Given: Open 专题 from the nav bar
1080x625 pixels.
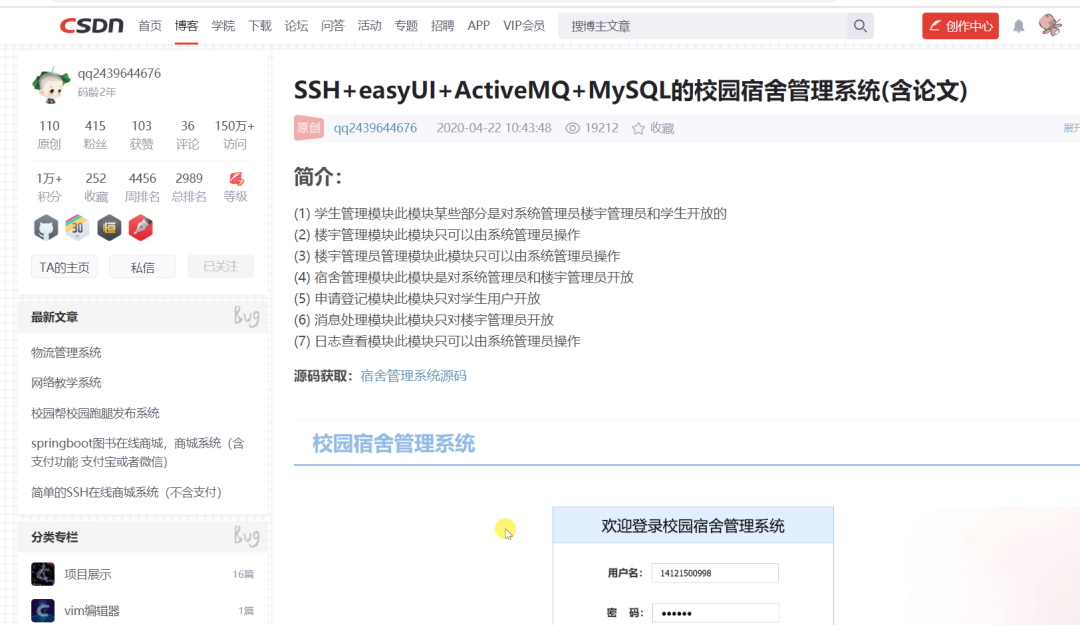Looking at the screenshot, I should click(x=406, y=25).
